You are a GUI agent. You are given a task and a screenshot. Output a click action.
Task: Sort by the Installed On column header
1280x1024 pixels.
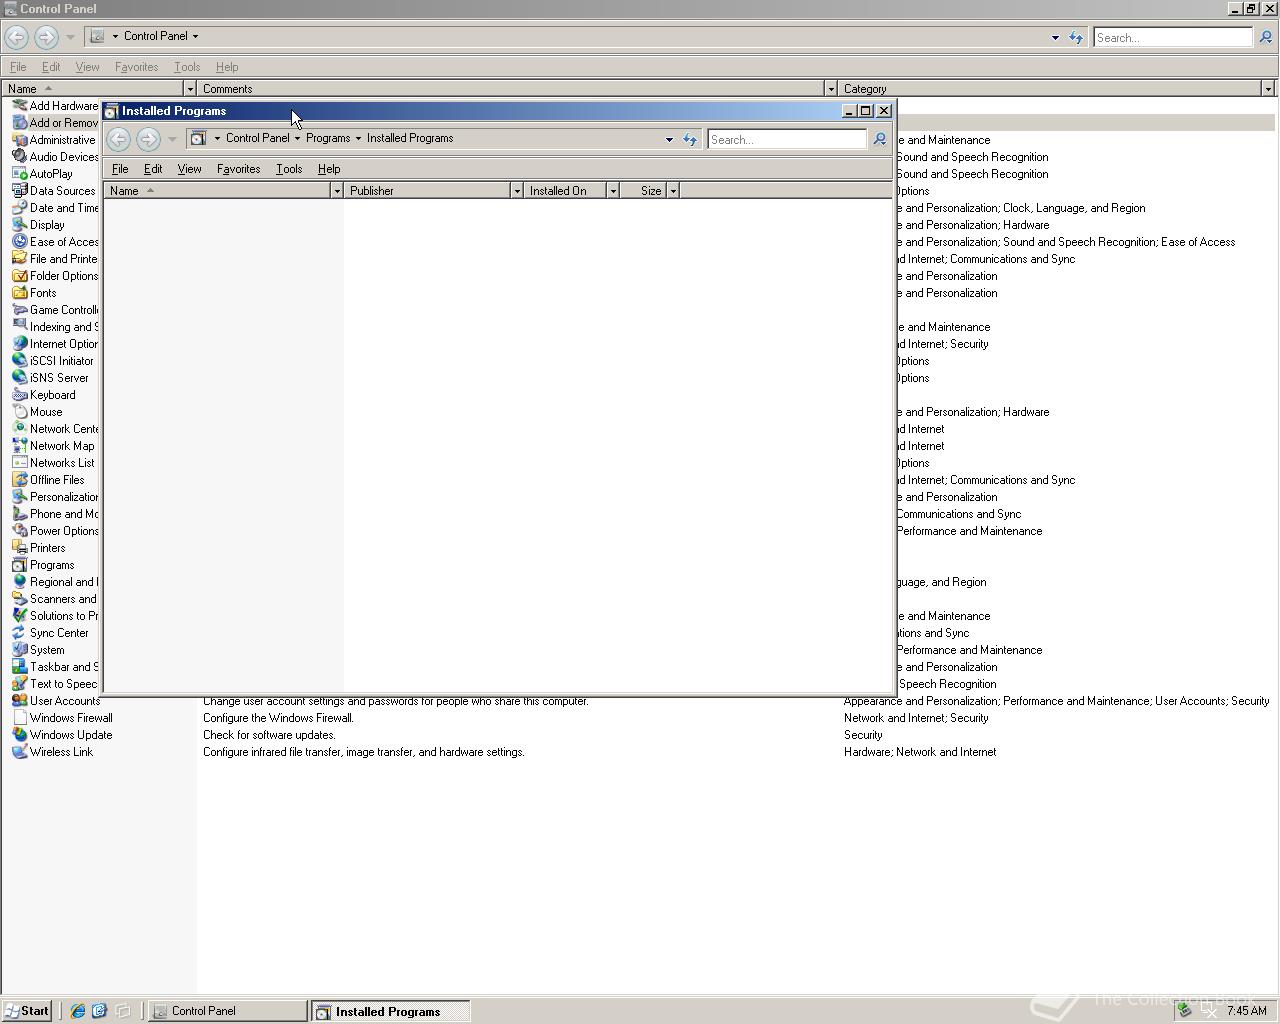[565, 191]
